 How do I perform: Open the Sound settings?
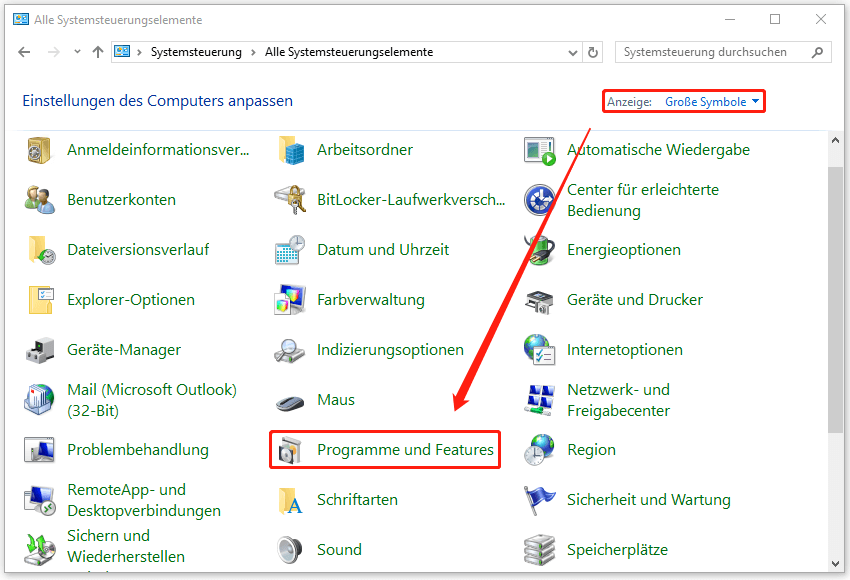click(x=338, y=549)
